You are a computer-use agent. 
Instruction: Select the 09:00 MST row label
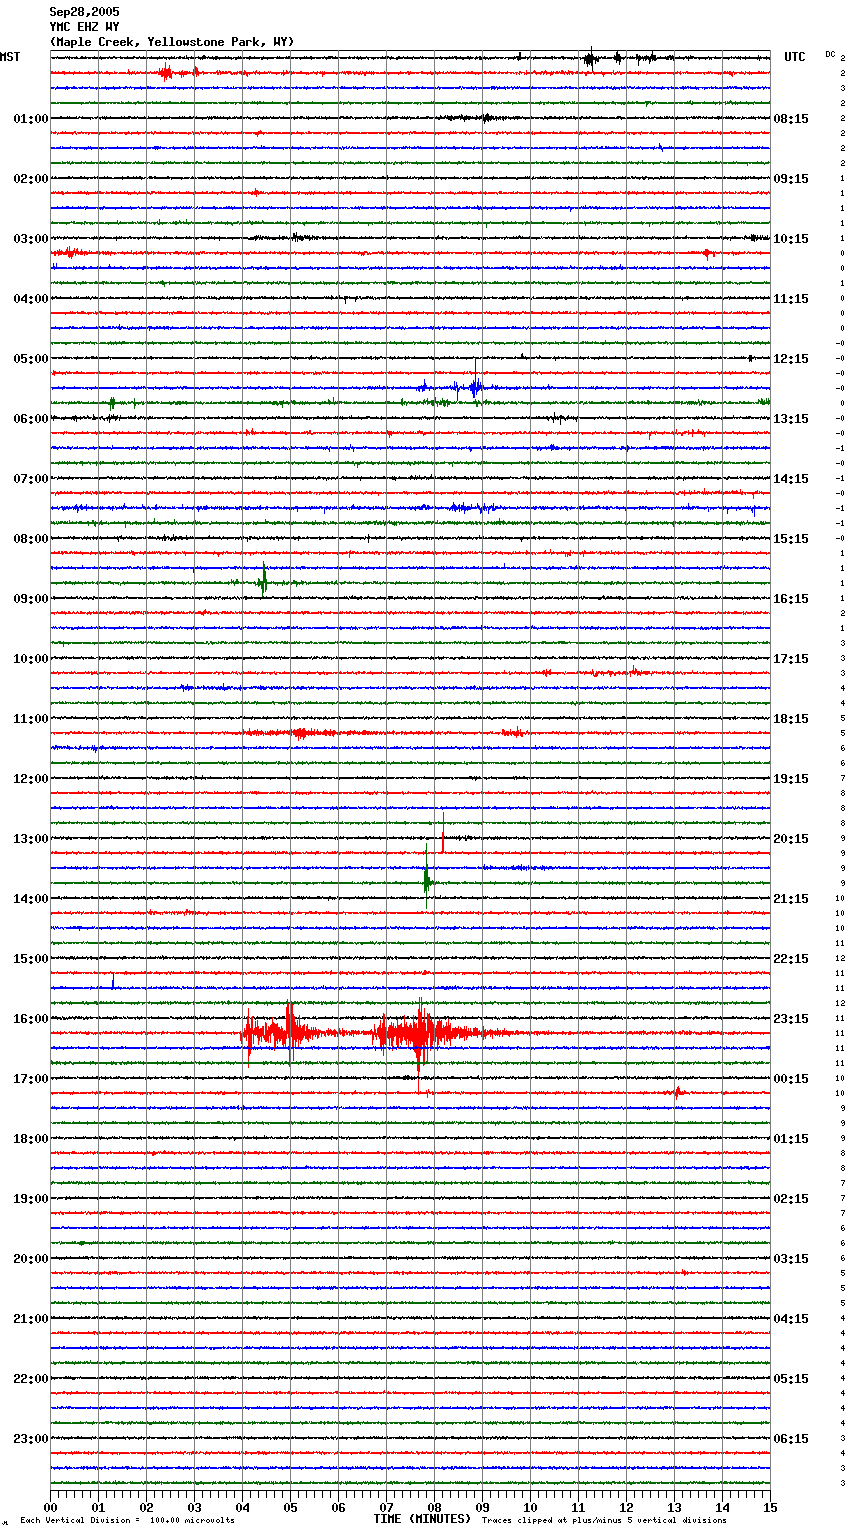pyautogui.click(x=31, y=599)
